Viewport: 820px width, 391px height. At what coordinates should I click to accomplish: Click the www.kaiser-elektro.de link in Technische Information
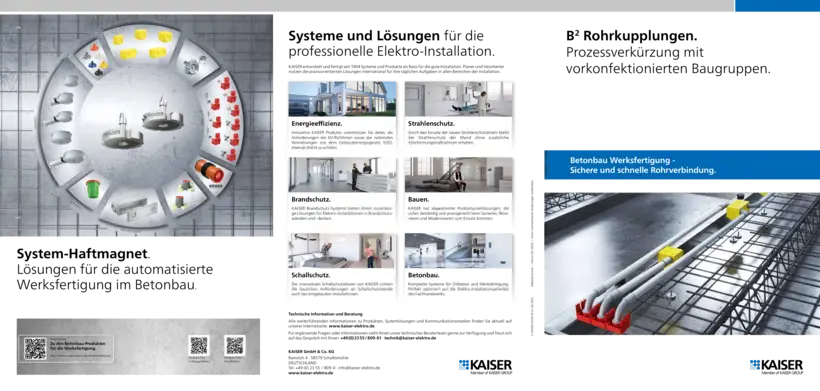point(352,325)
